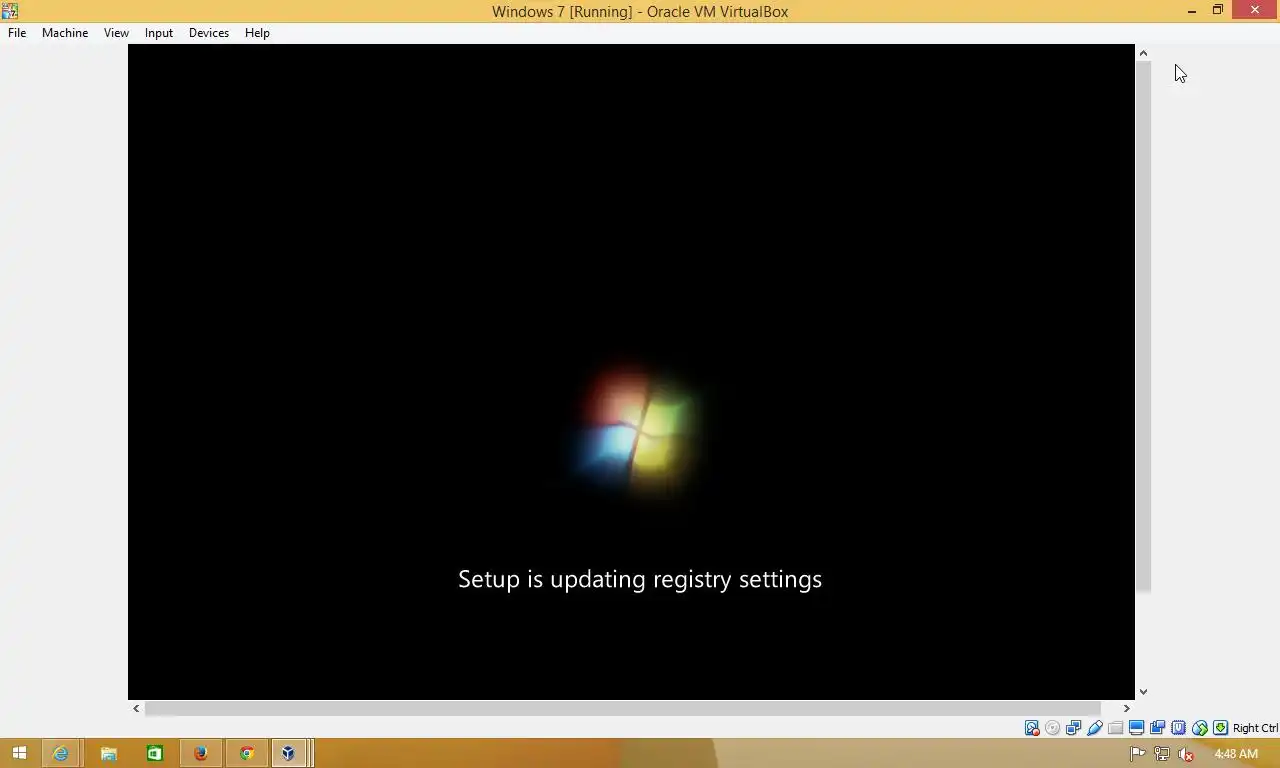Image resolution: width=1280 pixels, height=768 pixels.
Task: Open the Input menu
Action: tap(158, 33)
